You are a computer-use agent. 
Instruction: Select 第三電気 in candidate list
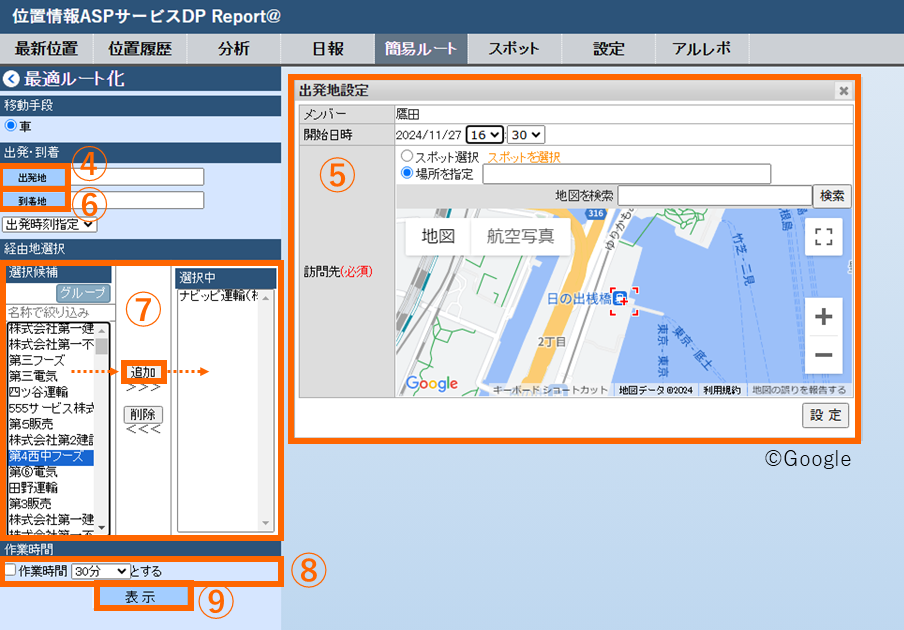click(x=51, y=376)
